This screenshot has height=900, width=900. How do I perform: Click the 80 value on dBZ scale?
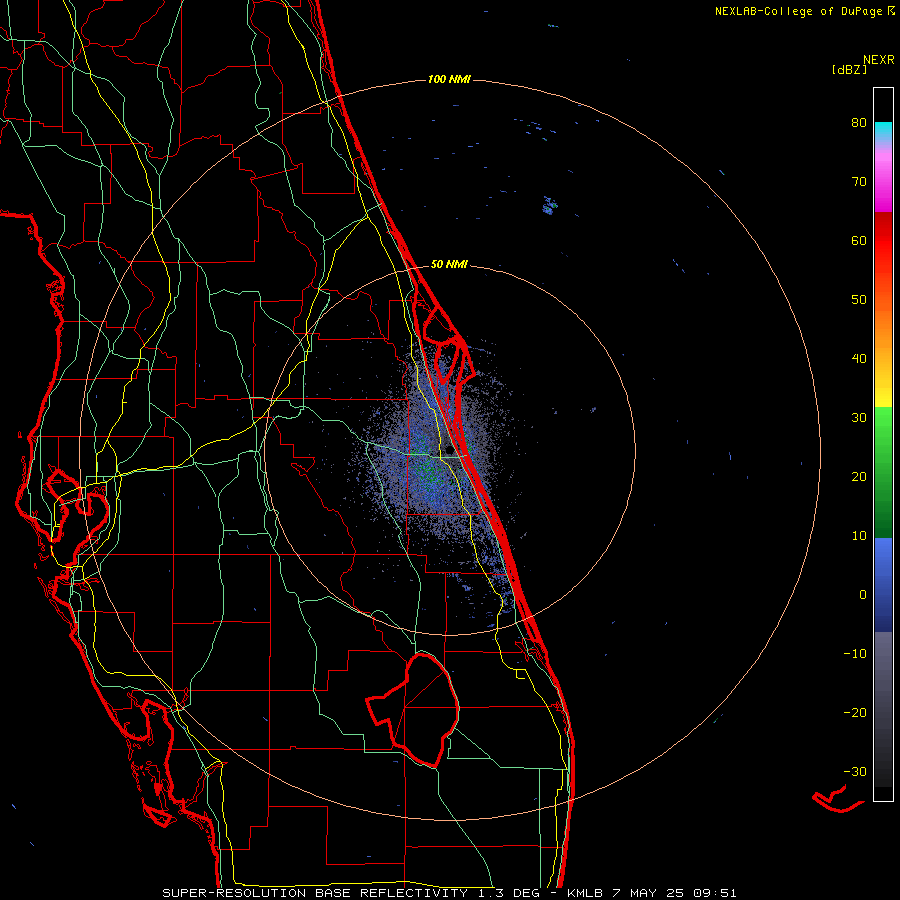point(859,123)
